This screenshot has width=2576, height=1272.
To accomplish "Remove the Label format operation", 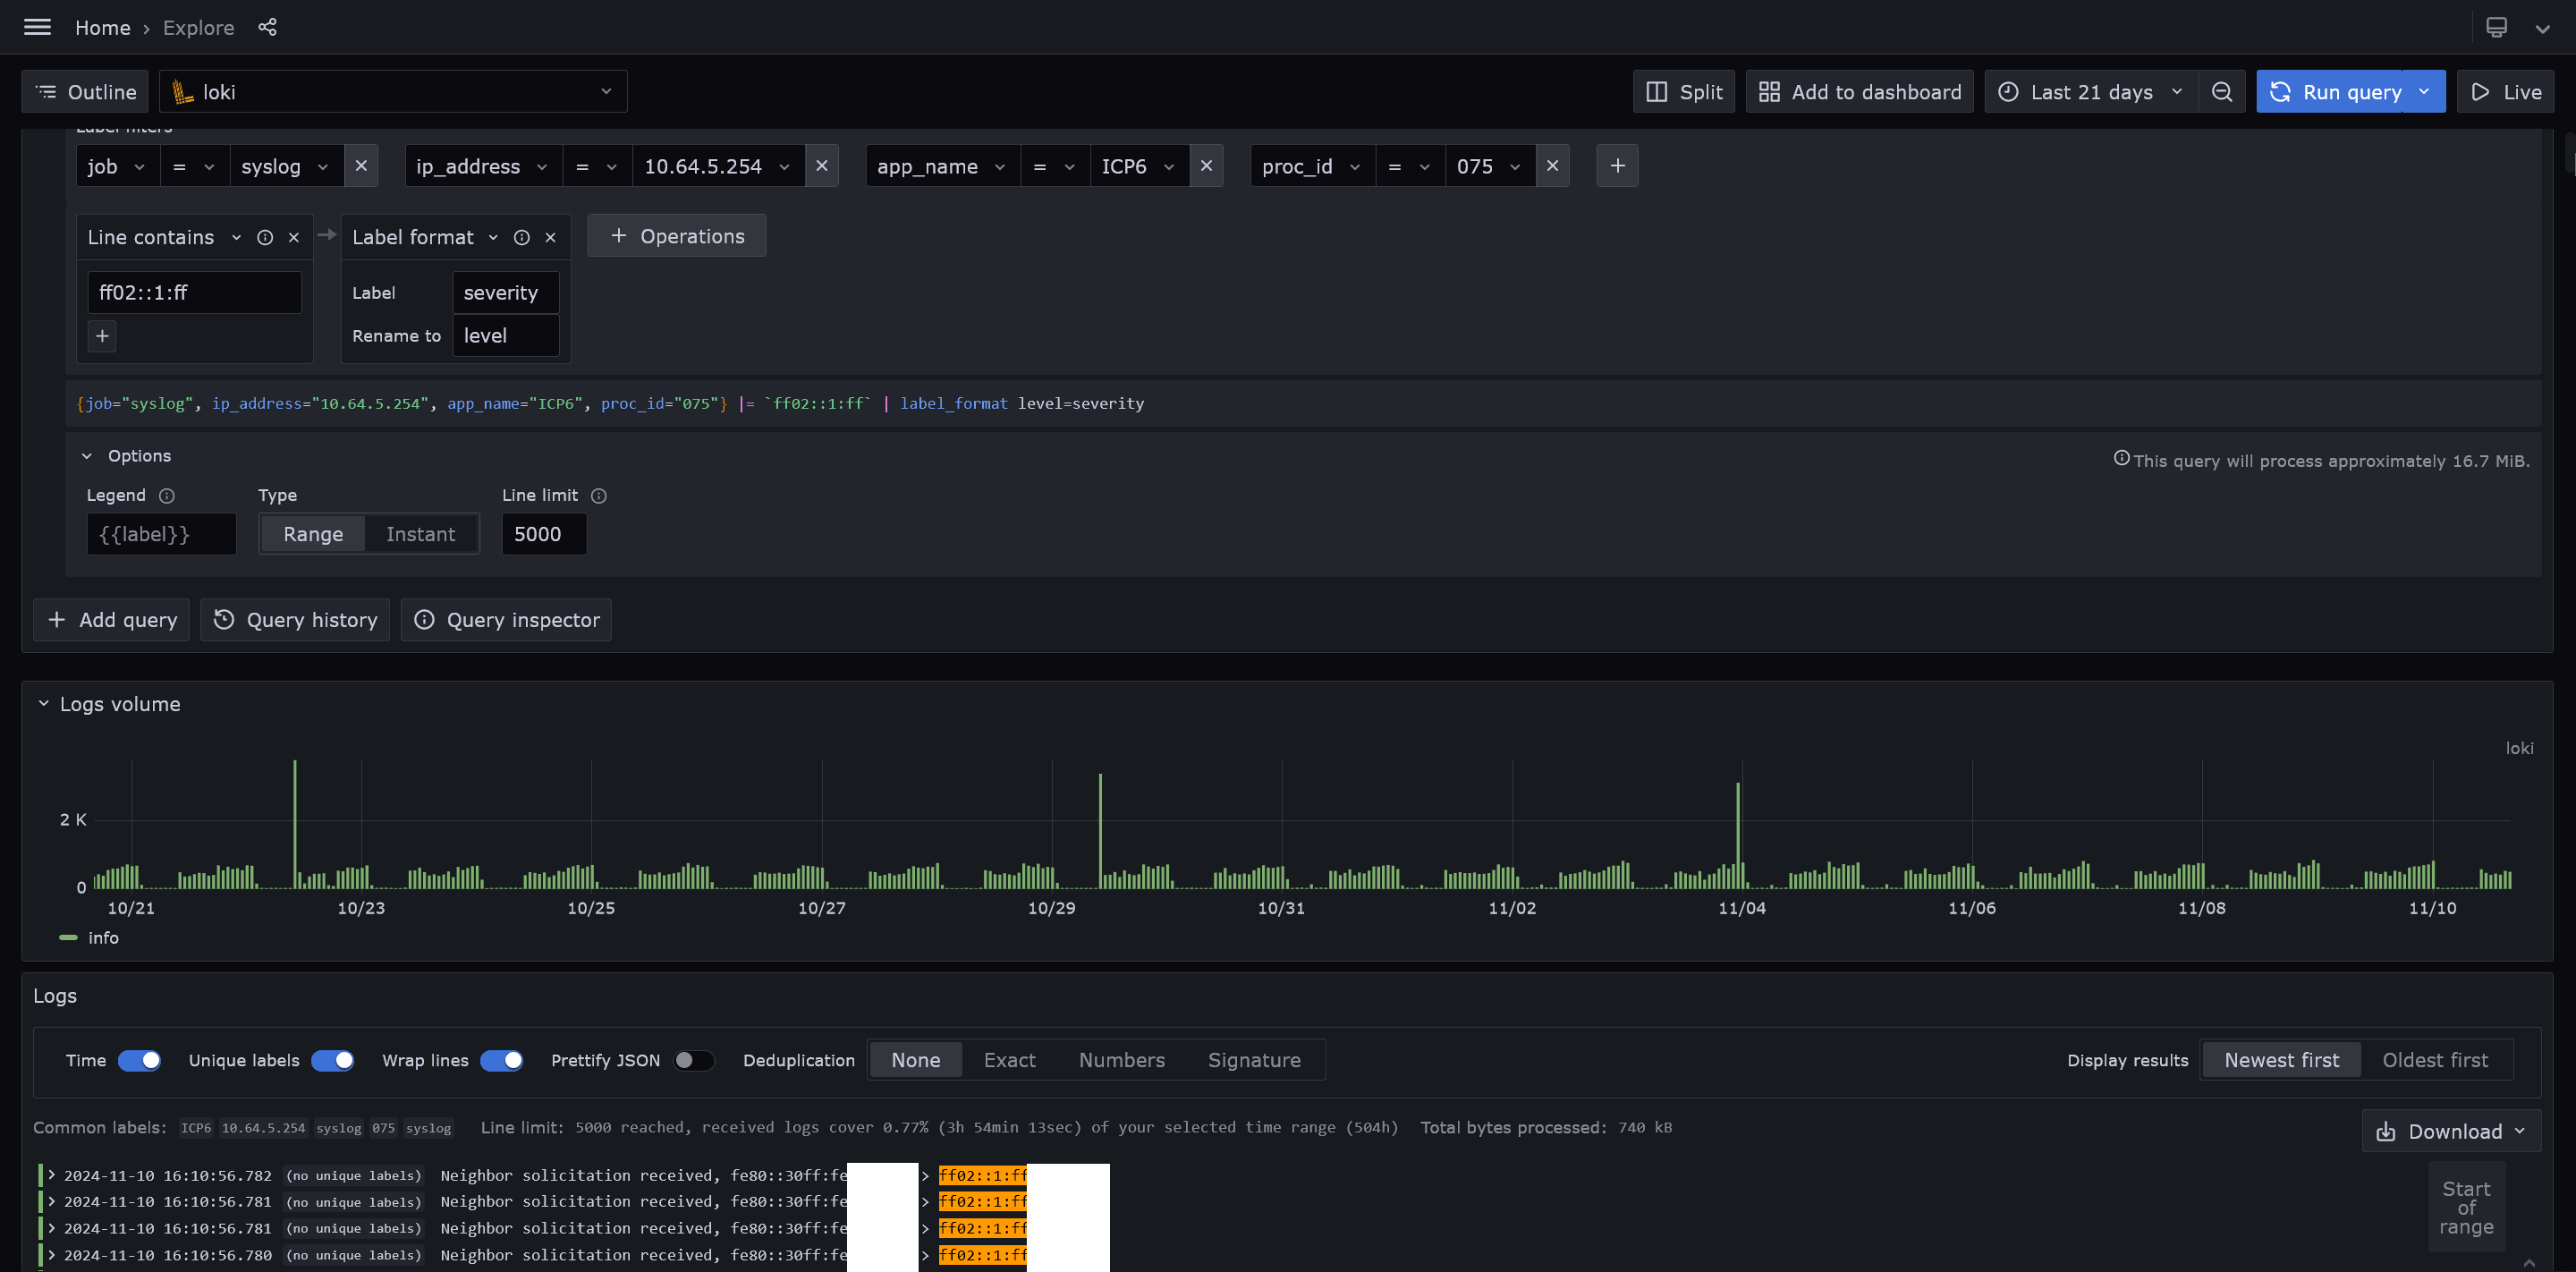I will pos(550,237).
